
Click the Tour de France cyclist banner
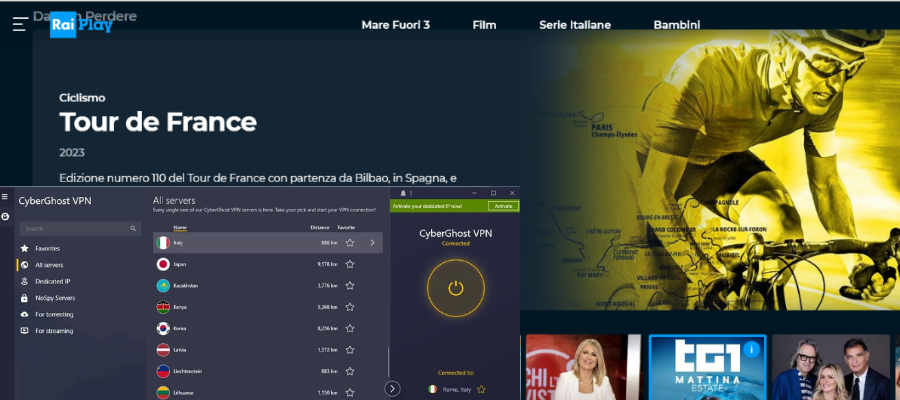[710, 169]
